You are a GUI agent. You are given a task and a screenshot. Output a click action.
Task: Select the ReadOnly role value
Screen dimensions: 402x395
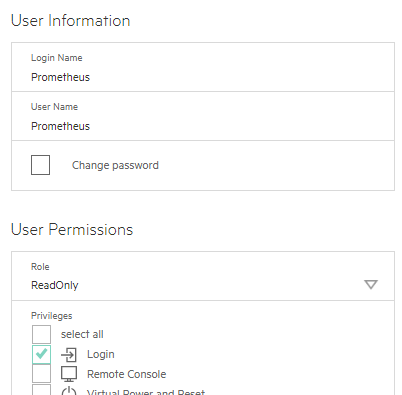point(55,285)
